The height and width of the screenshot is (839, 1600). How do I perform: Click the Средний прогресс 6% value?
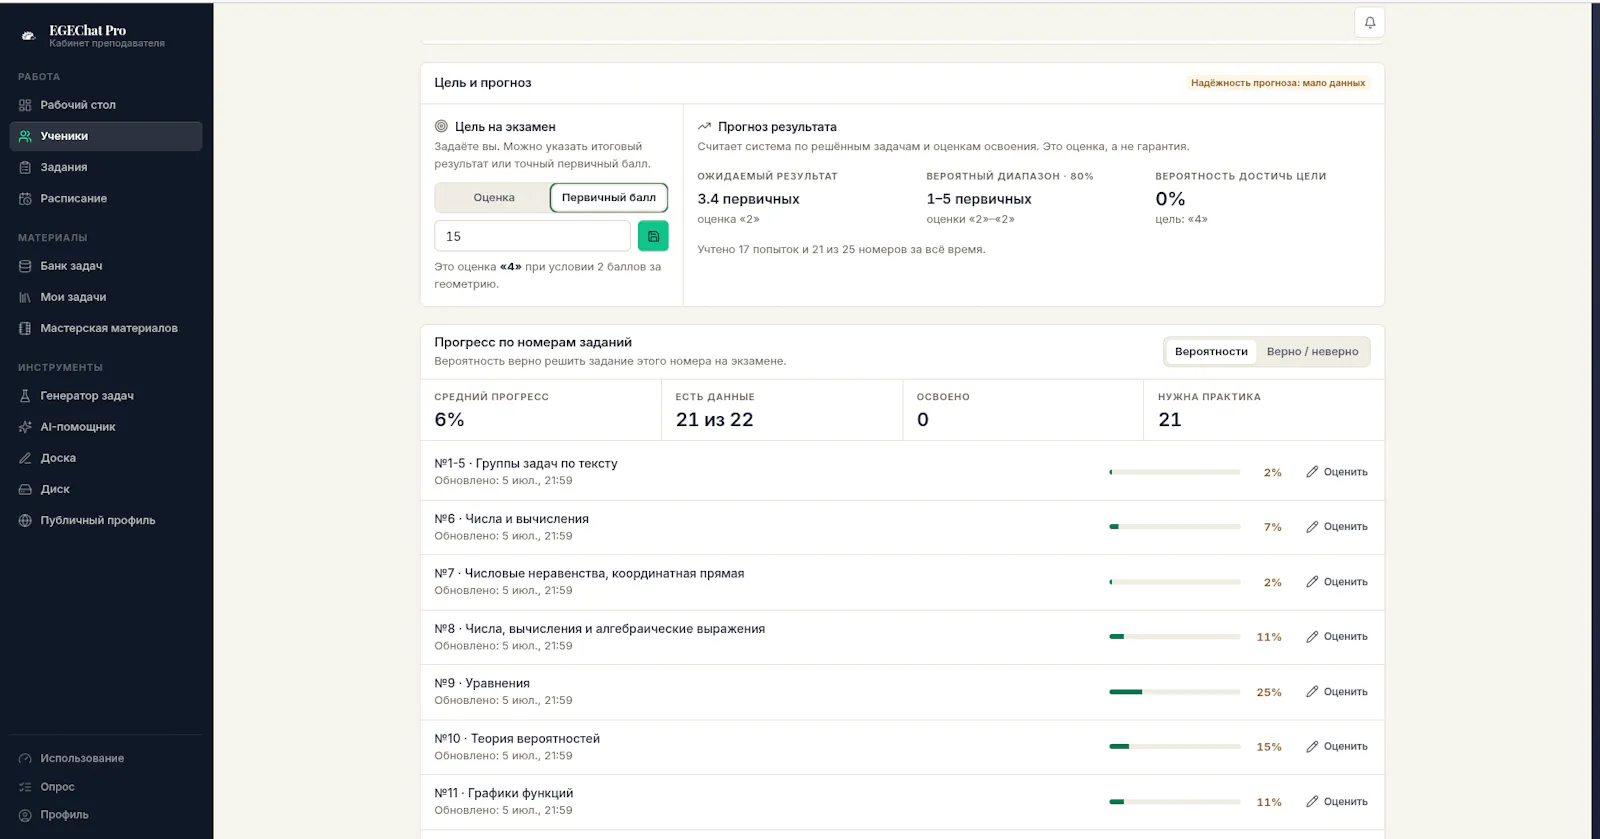[x=449, y=420]
